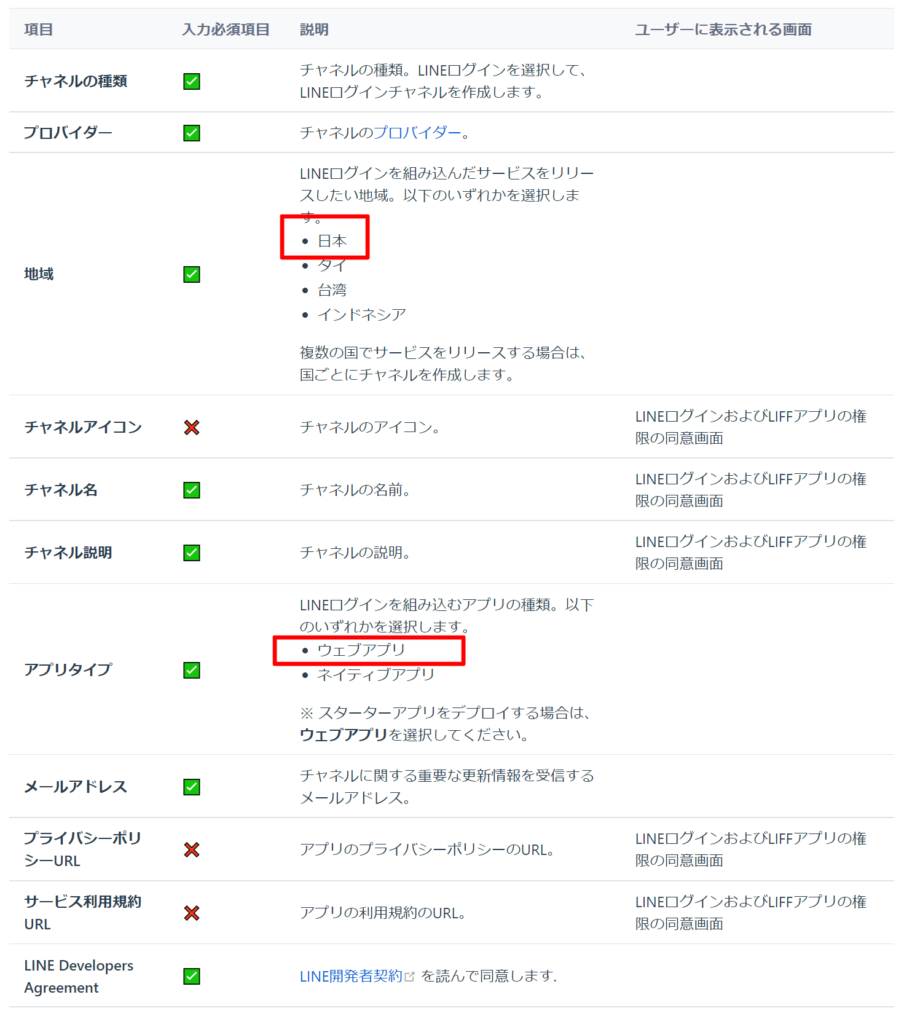
Task: Click the green check for LINE Developers Agreement
Action: pyautogui.click(x=191, y=976)
